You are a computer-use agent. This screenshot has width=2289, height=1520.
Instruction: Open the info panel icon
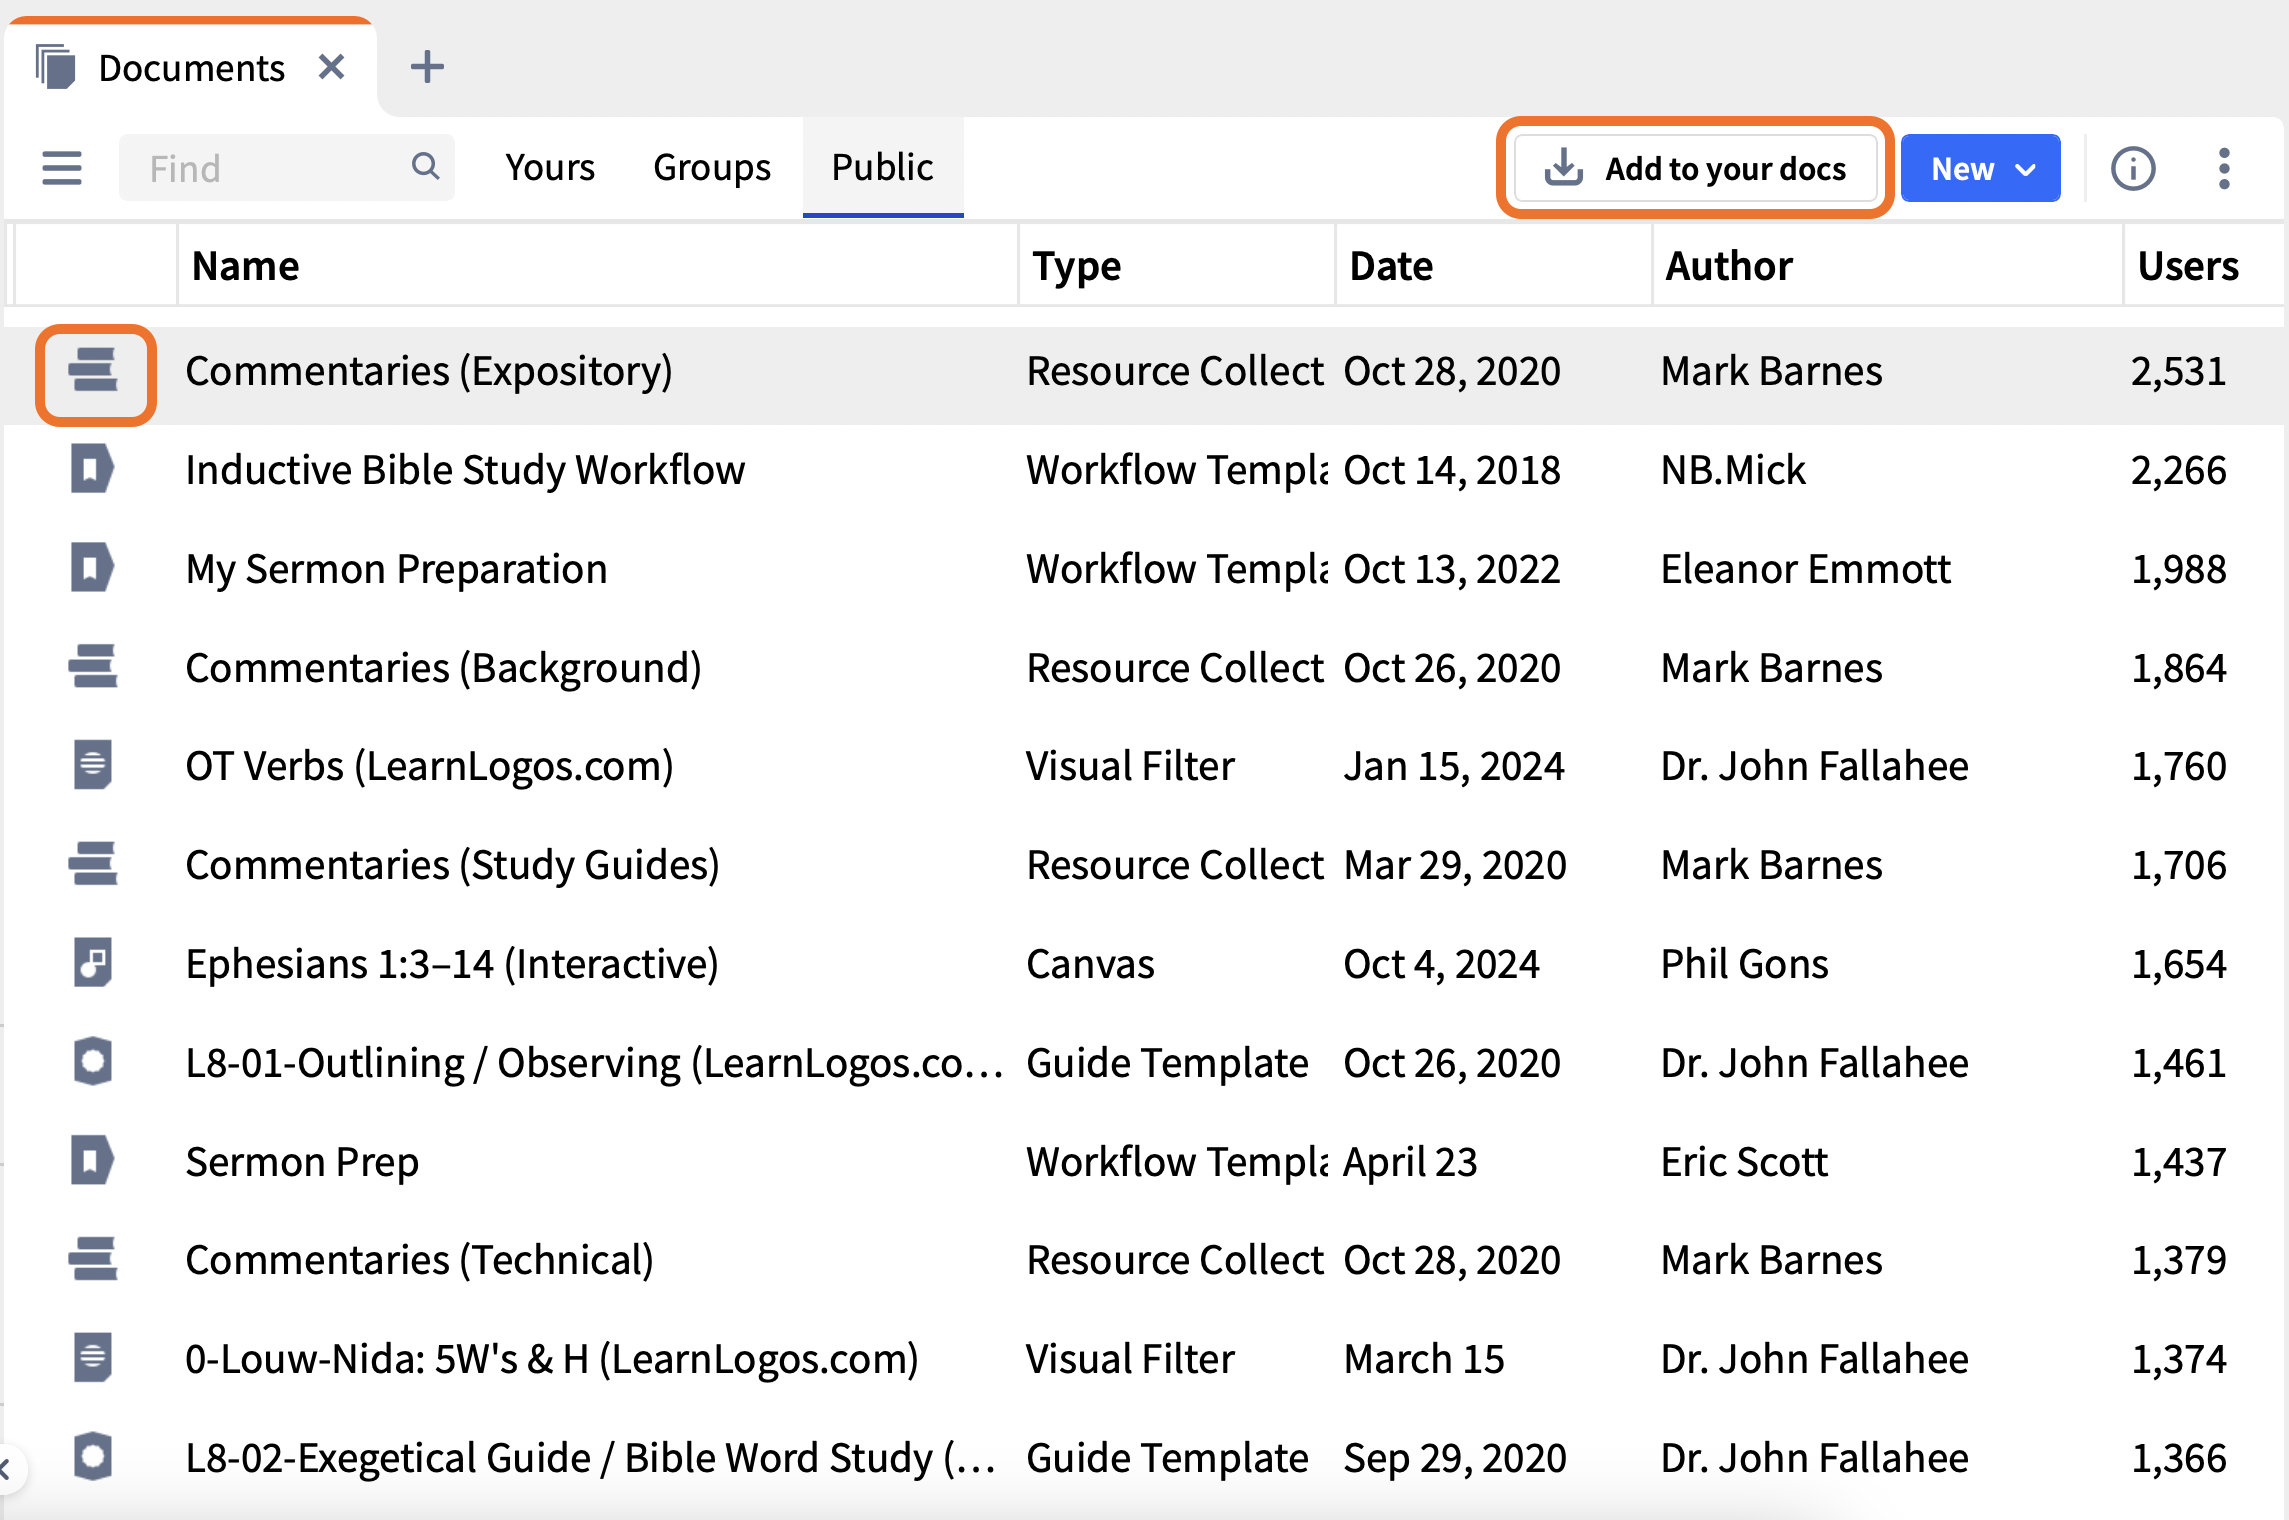click(x=2132, y=168)
